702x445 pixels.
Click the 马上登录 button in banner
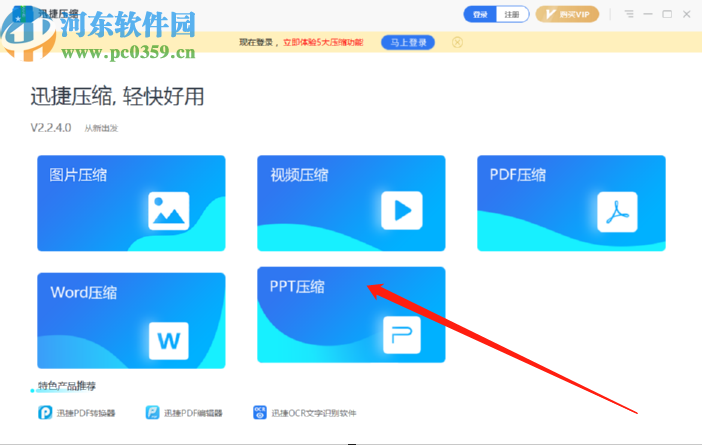pyautogui.click(x=408, y=43)
